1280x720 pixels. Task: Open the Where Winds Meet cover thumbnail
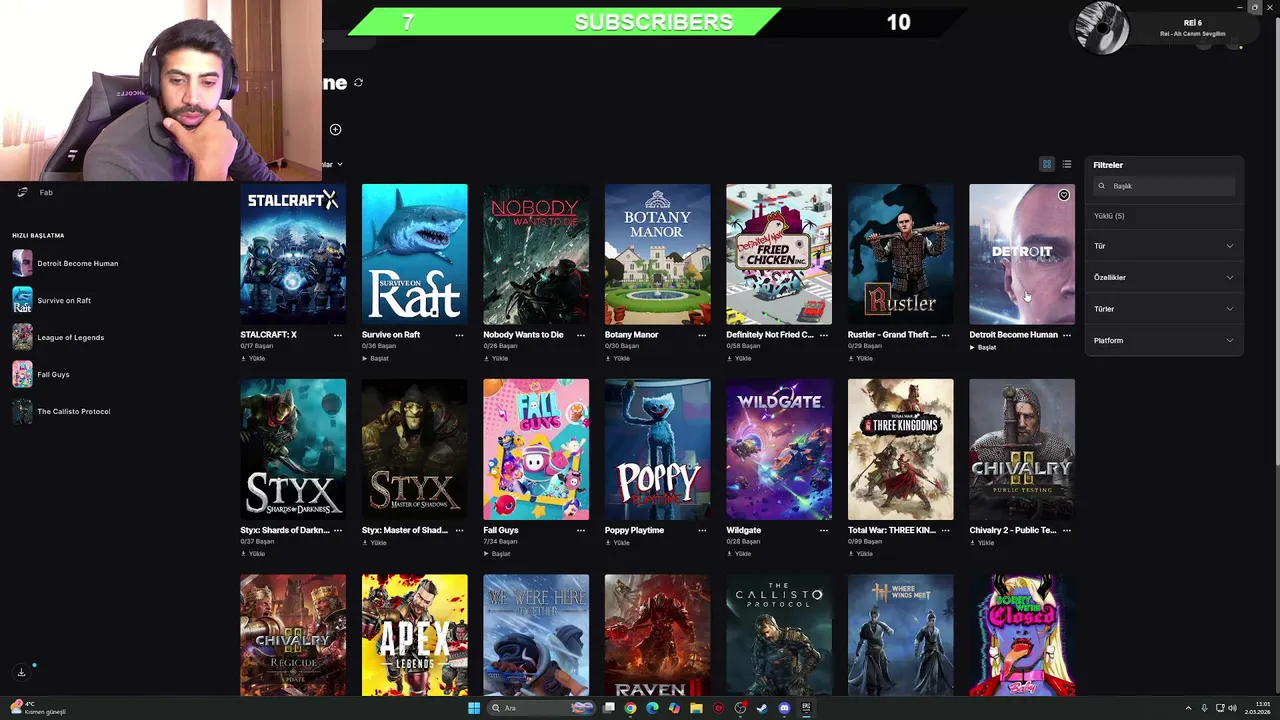point(900,635)
